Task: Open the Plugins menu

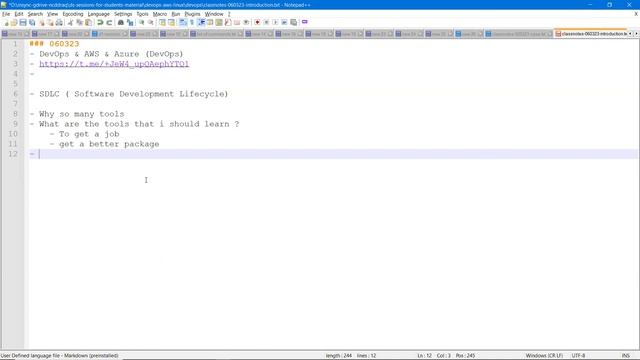Action: 192,14
